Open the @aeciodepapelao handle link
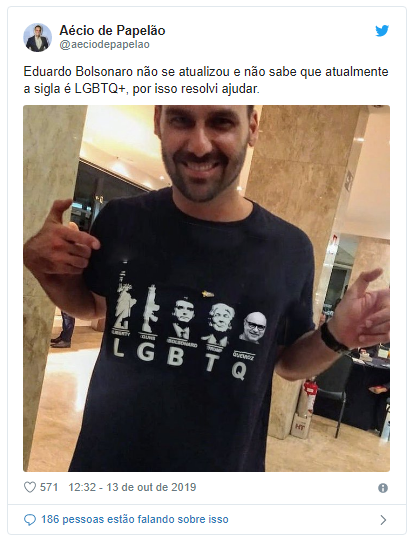414x541 pixels. coord(105,45)
